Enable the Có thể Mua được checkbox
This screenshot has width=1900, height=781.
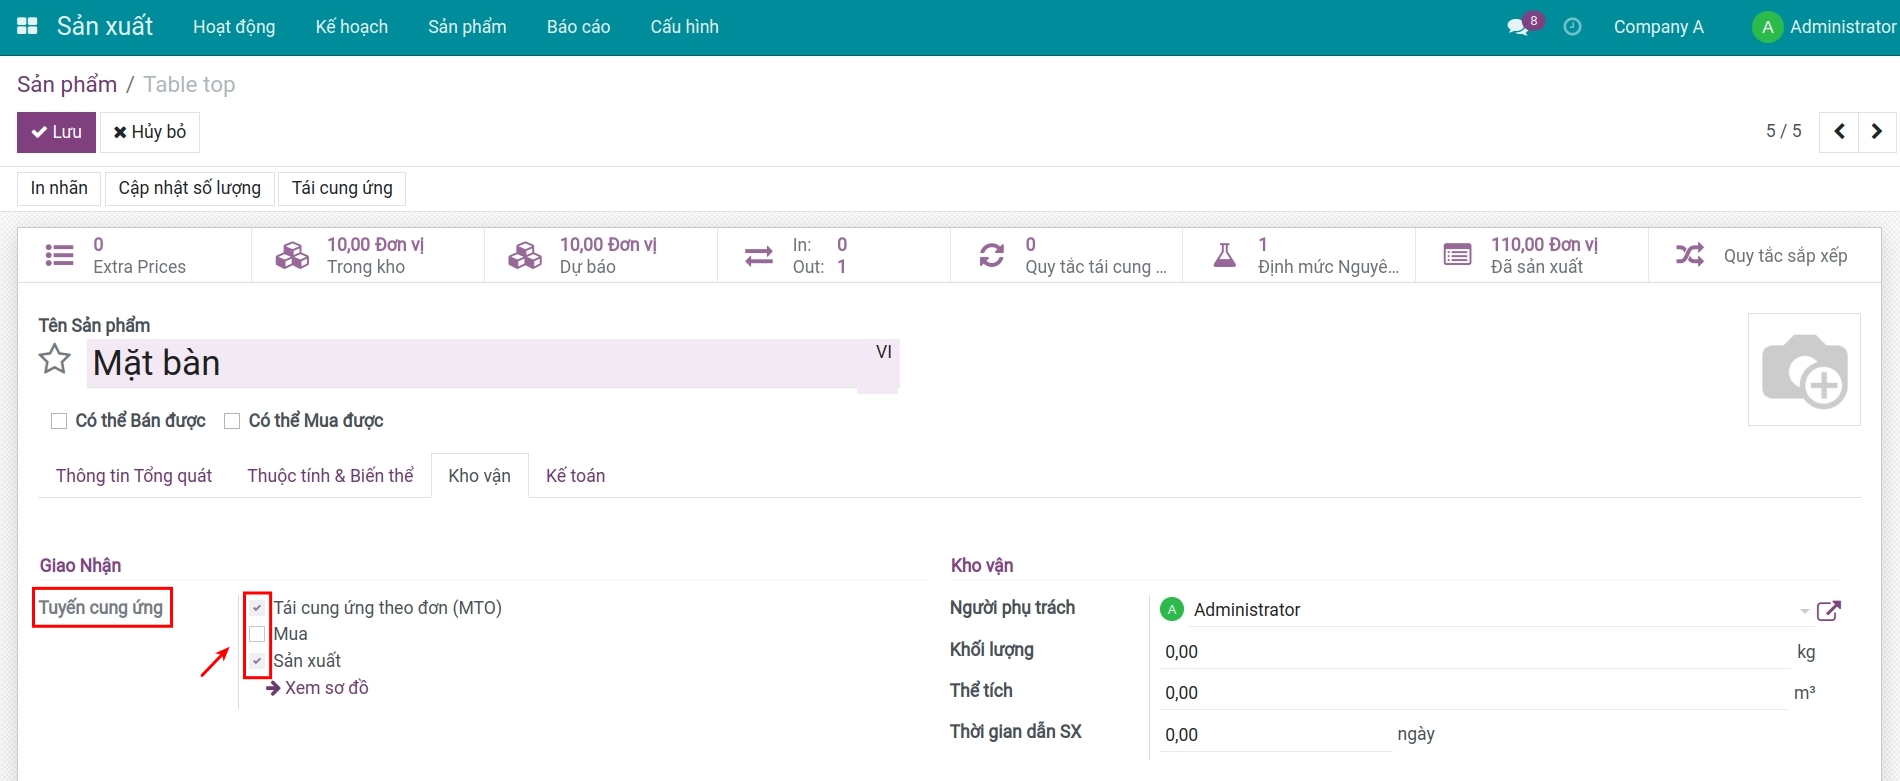232,421
